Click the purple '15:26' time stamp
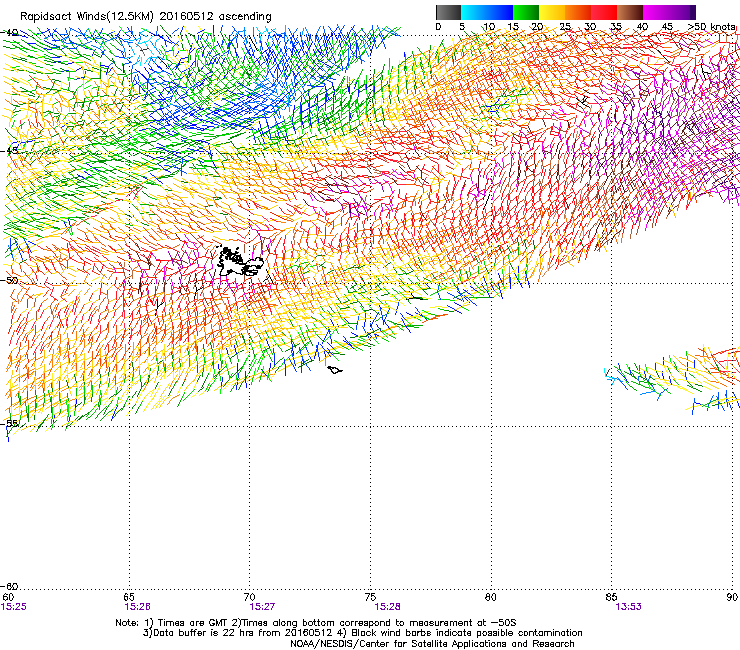740x650 pixels. click(137, 607)
